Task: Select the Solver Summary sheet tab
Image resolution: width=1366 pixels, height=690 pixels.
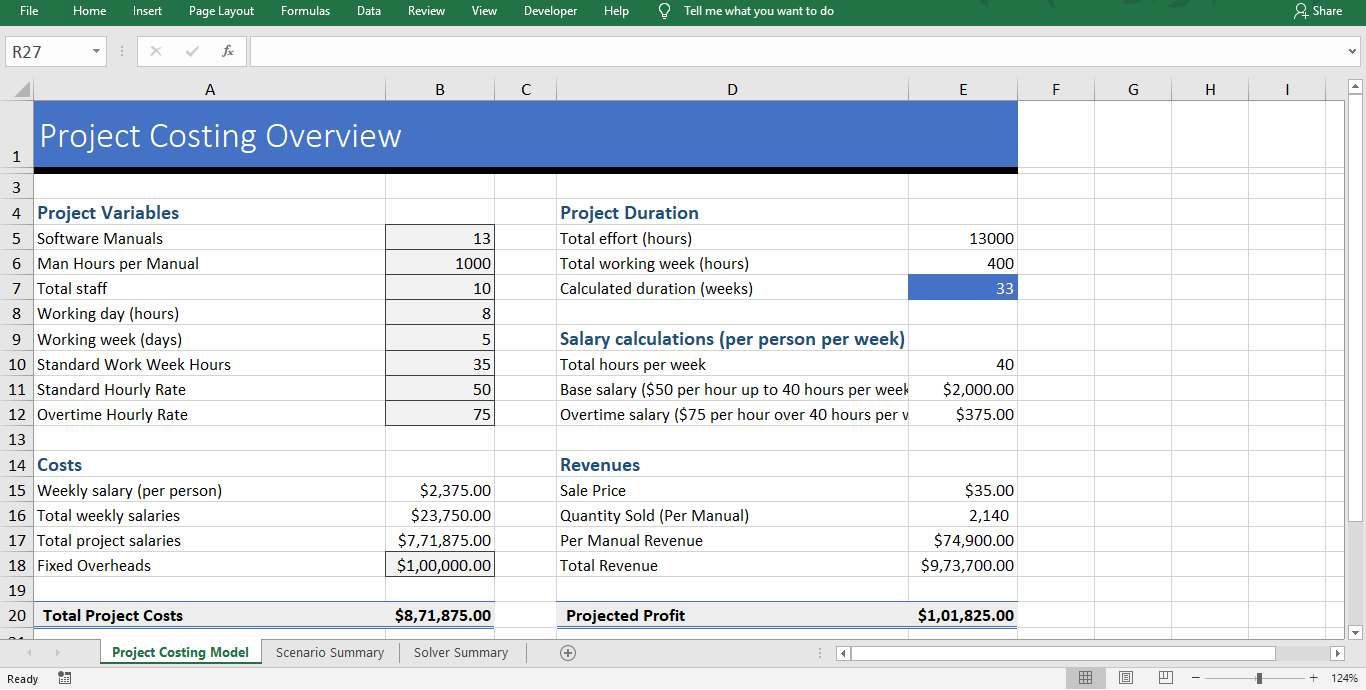Action: tap(460, 652)
